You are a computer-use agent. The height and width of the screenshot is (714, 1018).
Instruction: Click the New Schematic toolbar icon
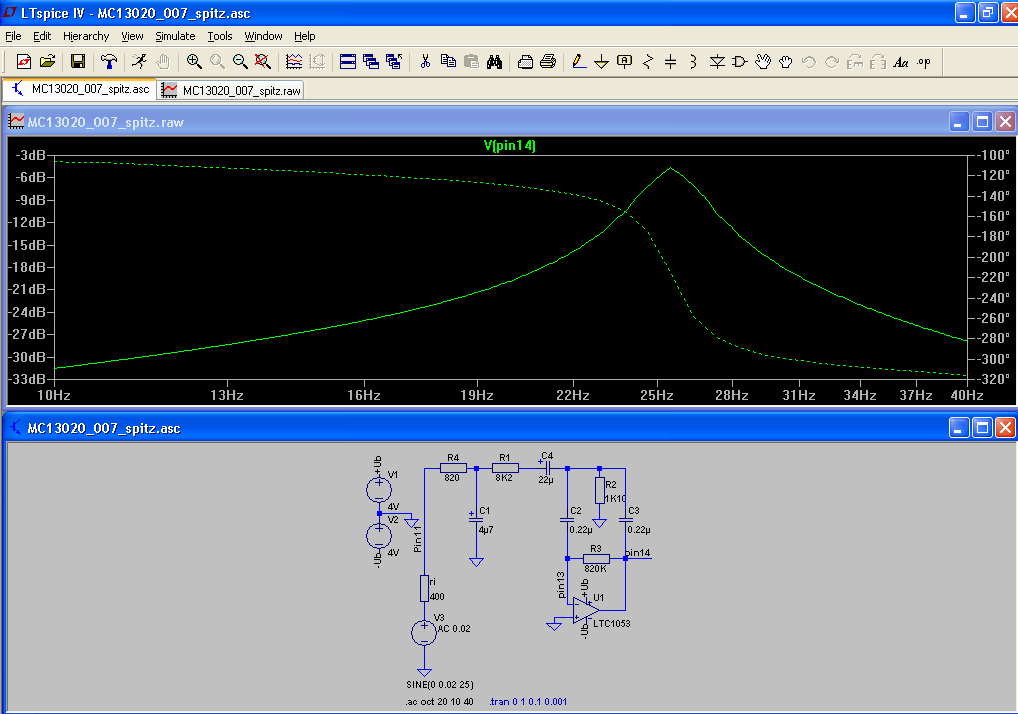click(24, 62)
